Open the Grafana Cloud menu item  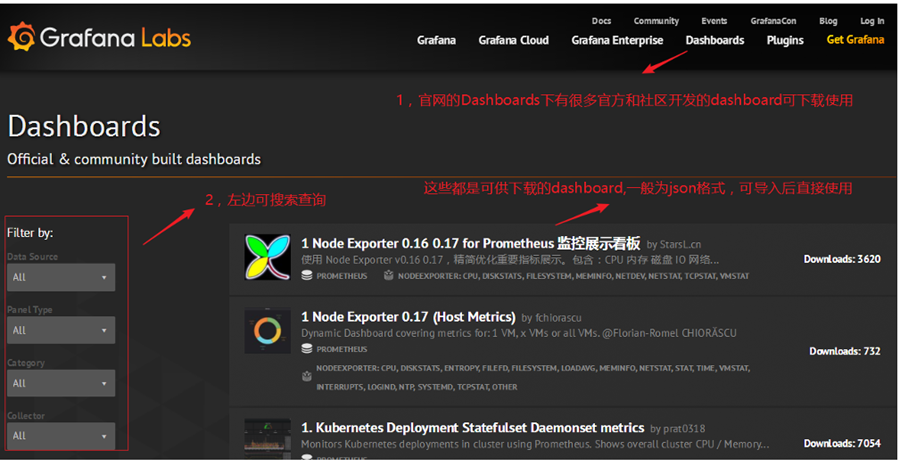tap(514, 40)
